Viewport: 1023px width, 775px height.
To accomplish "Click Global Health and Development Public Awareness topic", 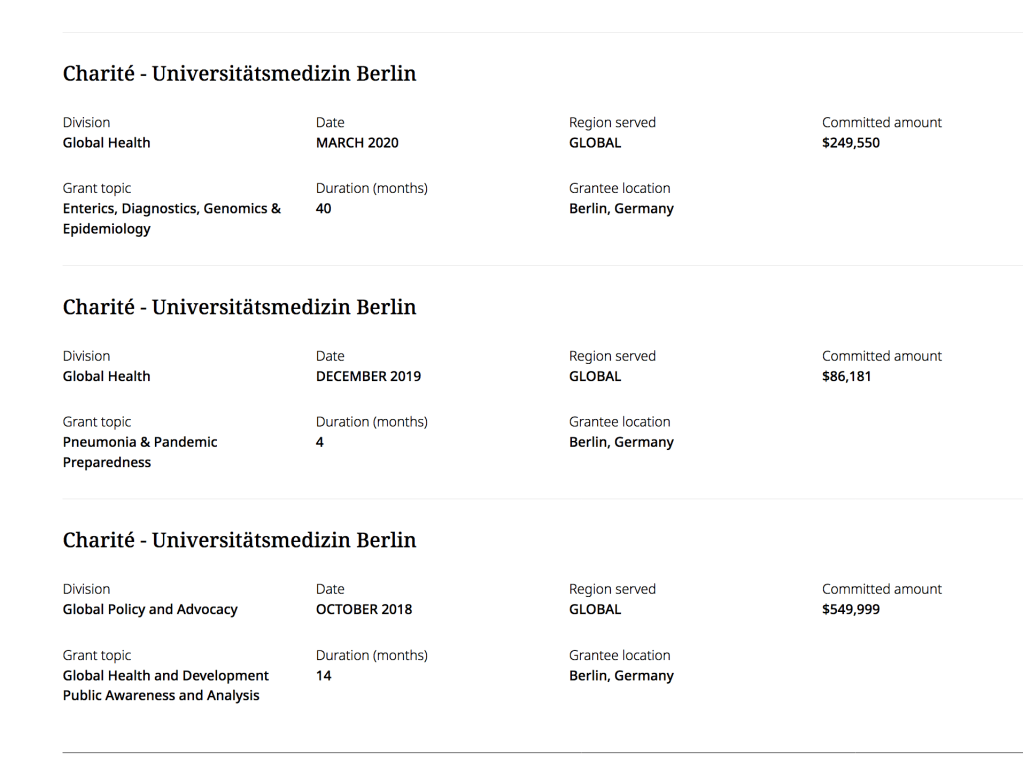I will 166,686.
